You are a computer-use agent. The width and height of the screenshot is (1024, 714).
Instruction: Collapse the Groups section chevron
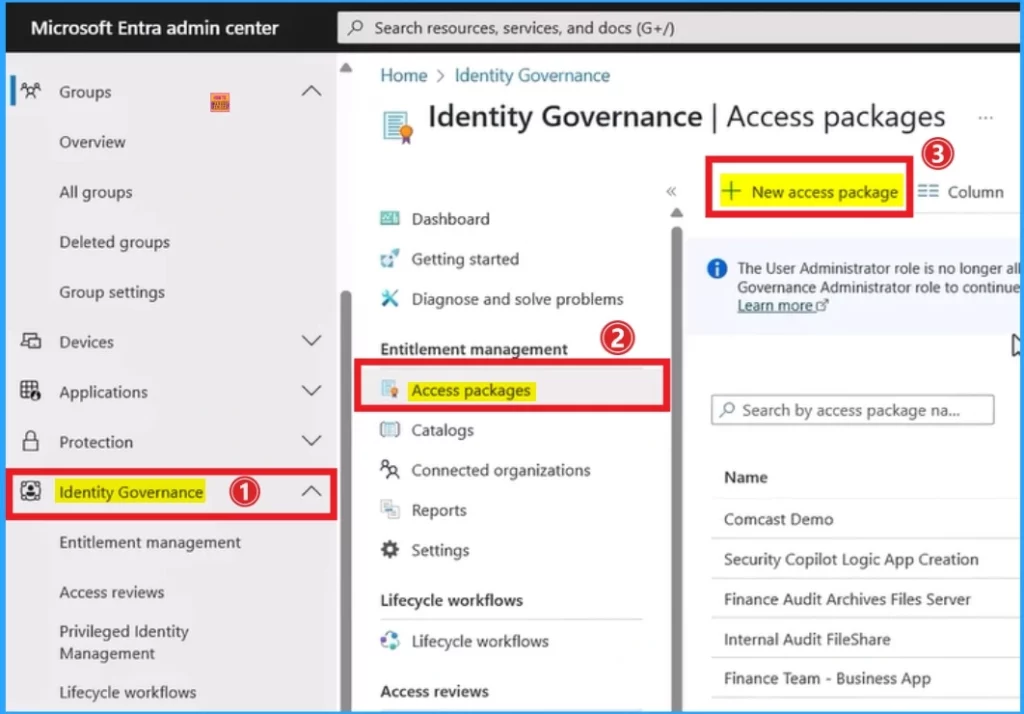[x=312, y=91]
